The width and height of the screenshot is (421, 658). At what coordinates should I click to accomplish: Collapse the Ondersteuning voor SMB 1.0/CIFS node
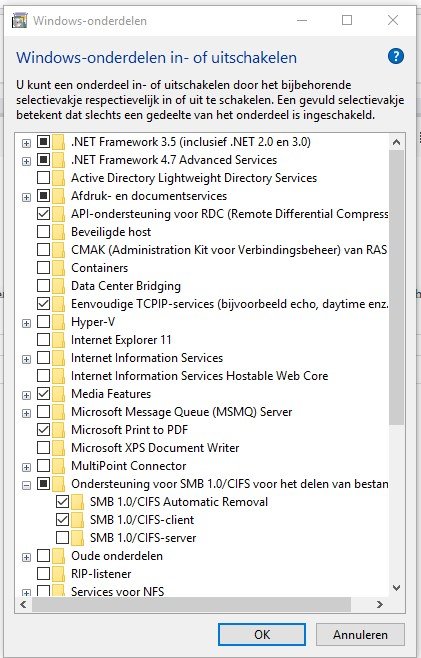(x=26, y=485)
